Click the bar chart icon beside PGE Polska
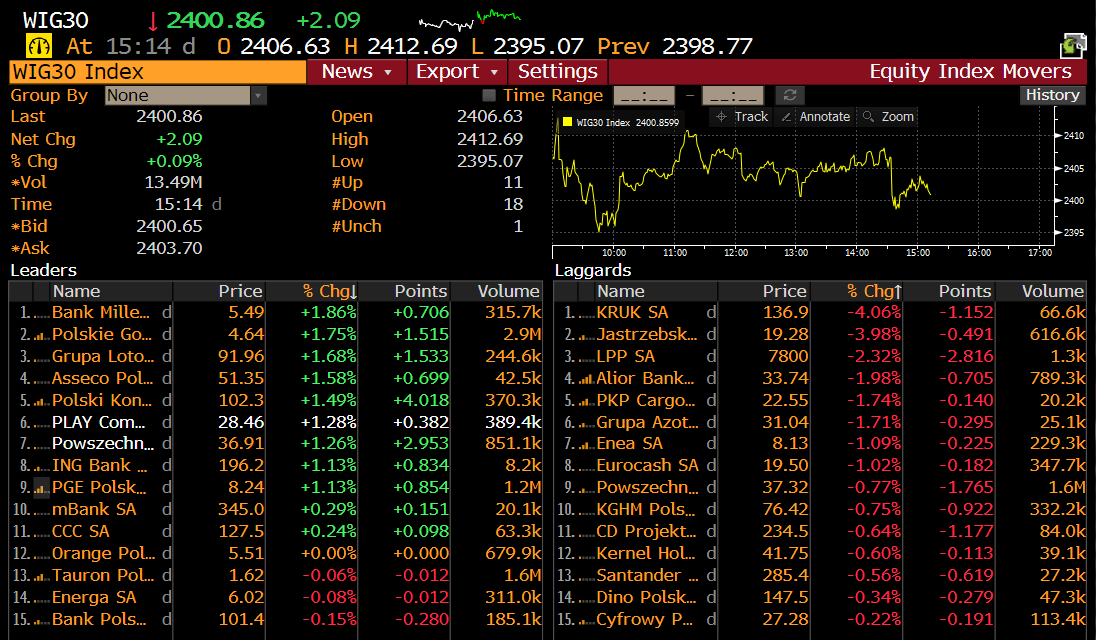Screen dimensions: 1096x640 click(41, 487)
